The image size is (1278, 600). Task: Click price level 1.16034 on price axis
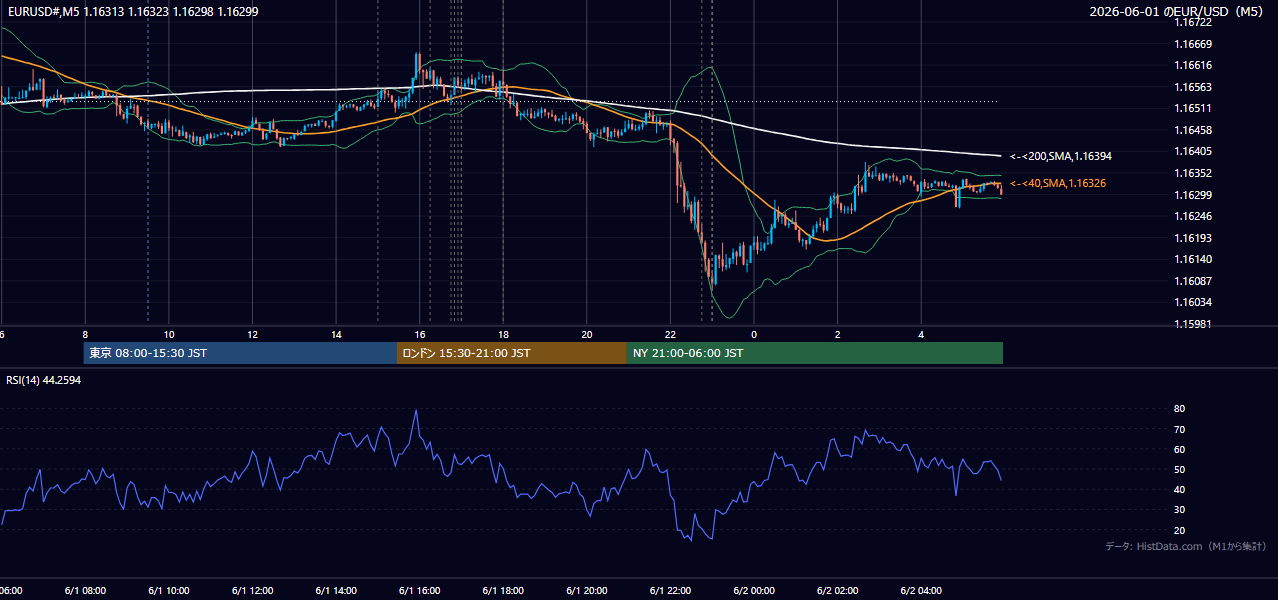(x=1194, y=302)
